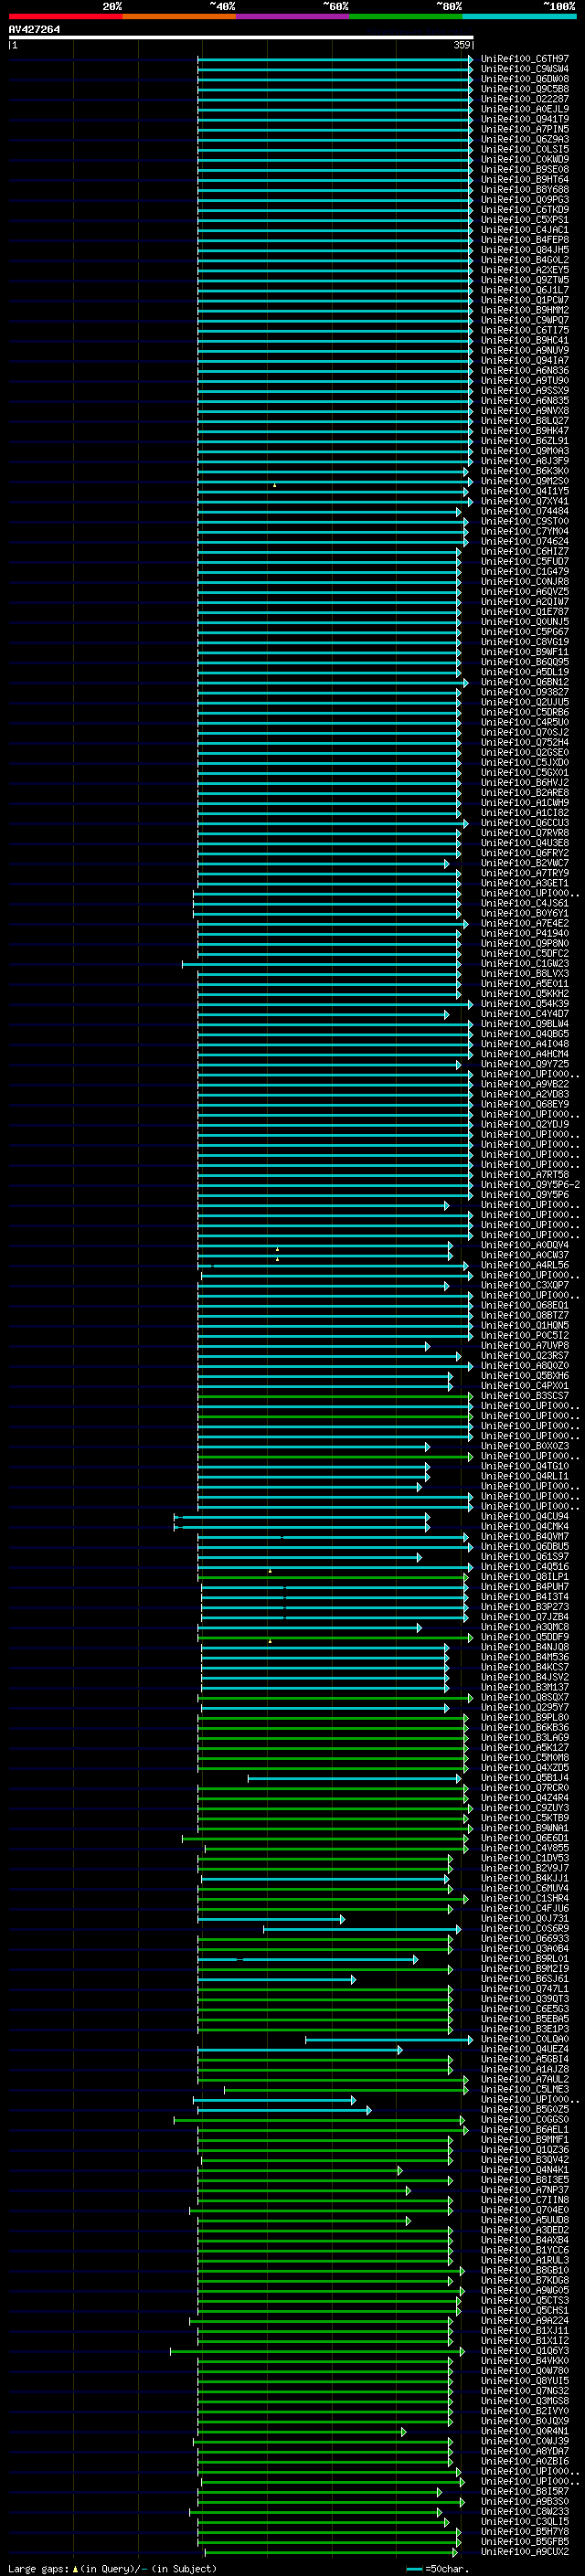The image size is (585, 2576).
Task: Click the purple ~60% identity legend segment
Action: pos(293,16)
